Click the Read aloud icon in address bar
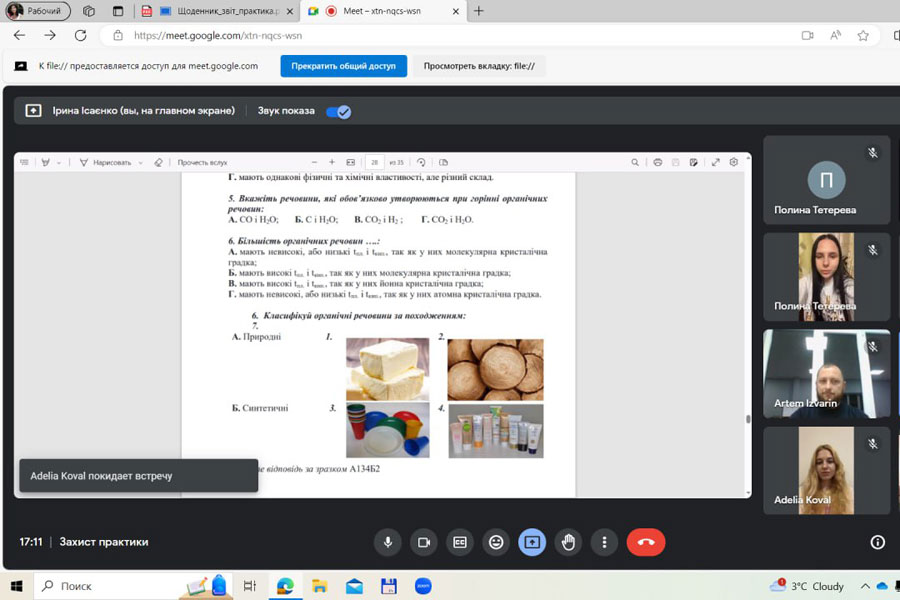Viewport: 900px width, 600px height. (x=836, y=36)
